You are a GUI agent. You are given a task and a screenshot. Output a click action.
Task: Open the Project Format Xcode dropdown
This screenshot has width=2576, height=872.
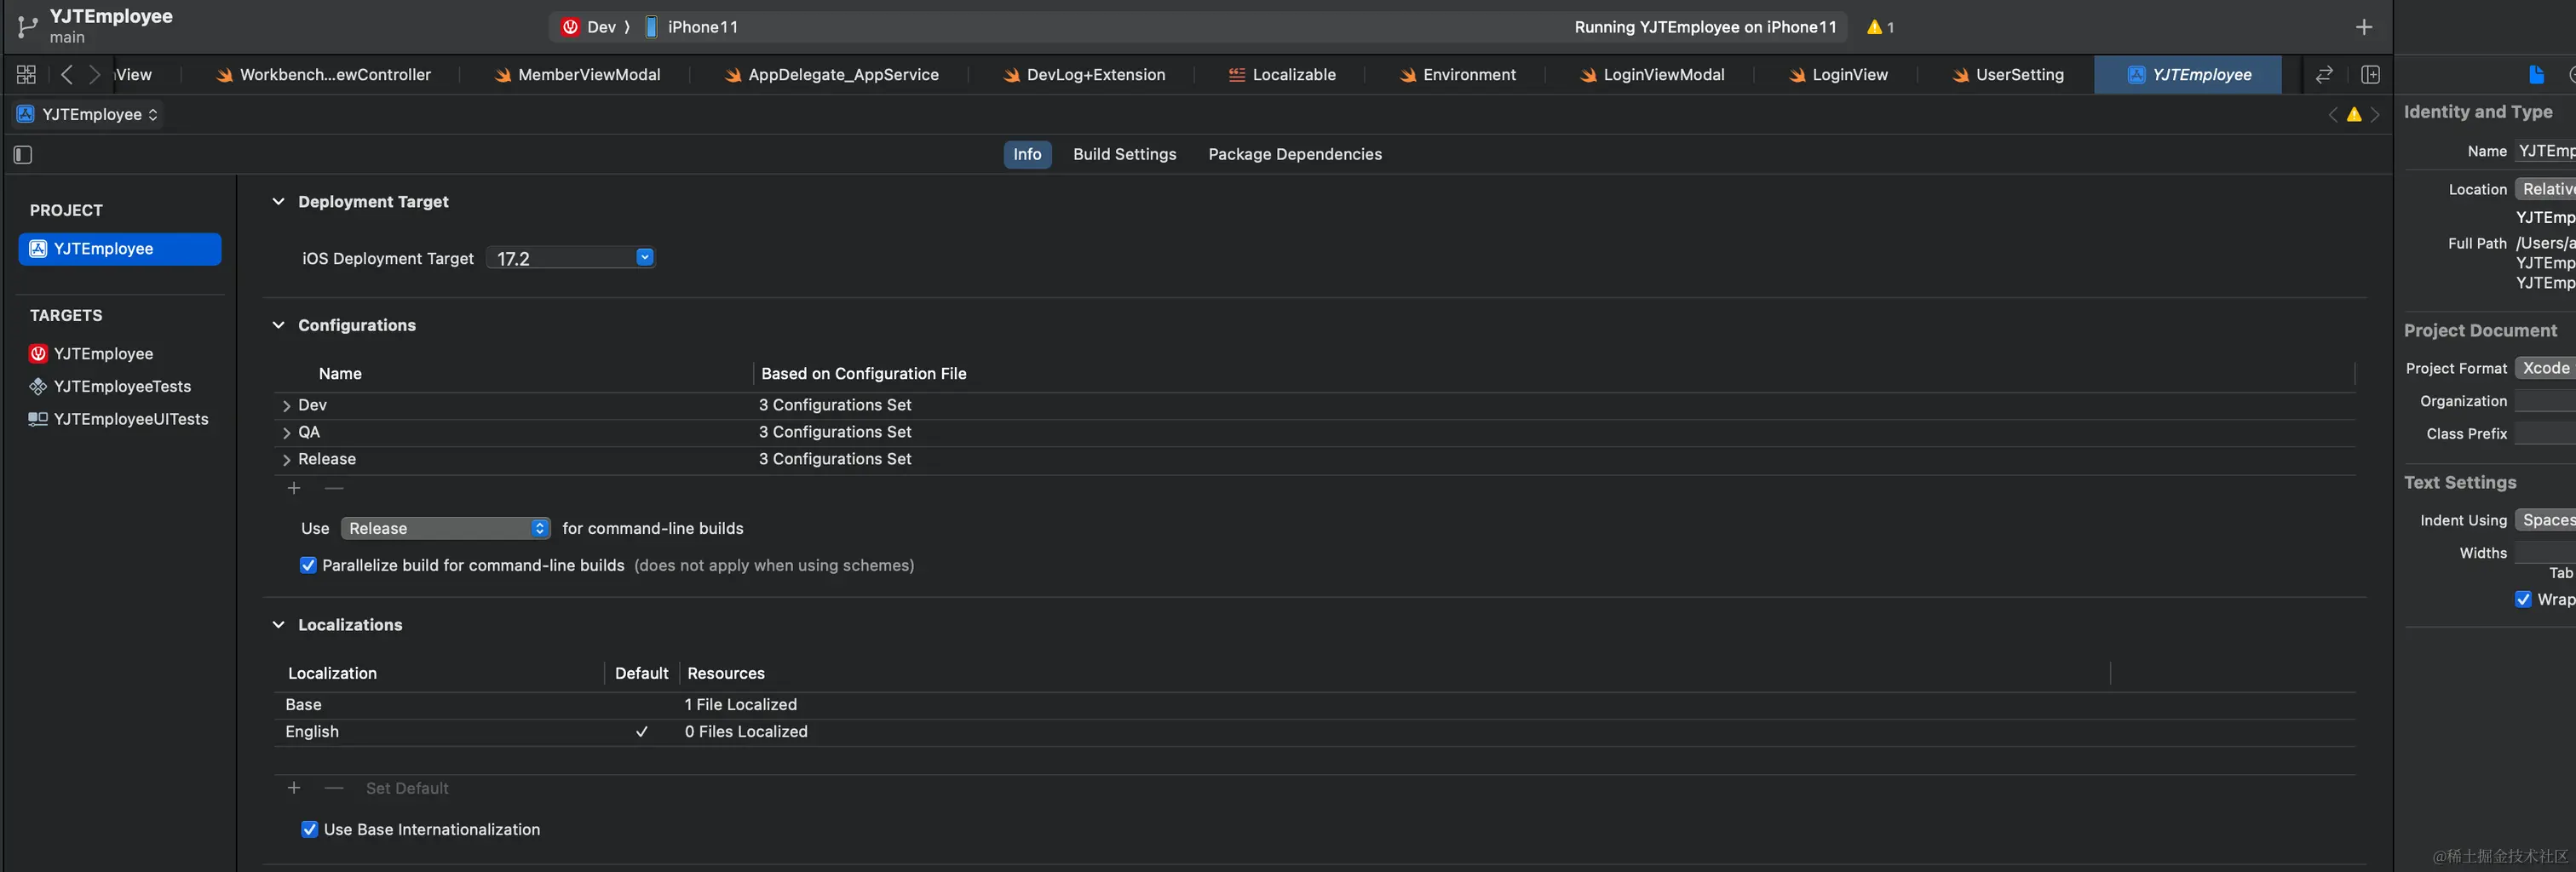click(x=2545, y=369)
